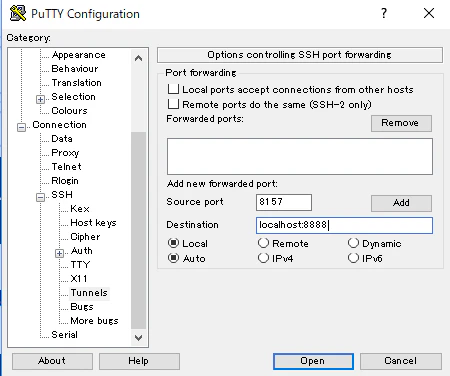Image resolution: width=450 pixels, height=376 pixels.
Task: Open the Appearance category
Action: tap(79, 55)
